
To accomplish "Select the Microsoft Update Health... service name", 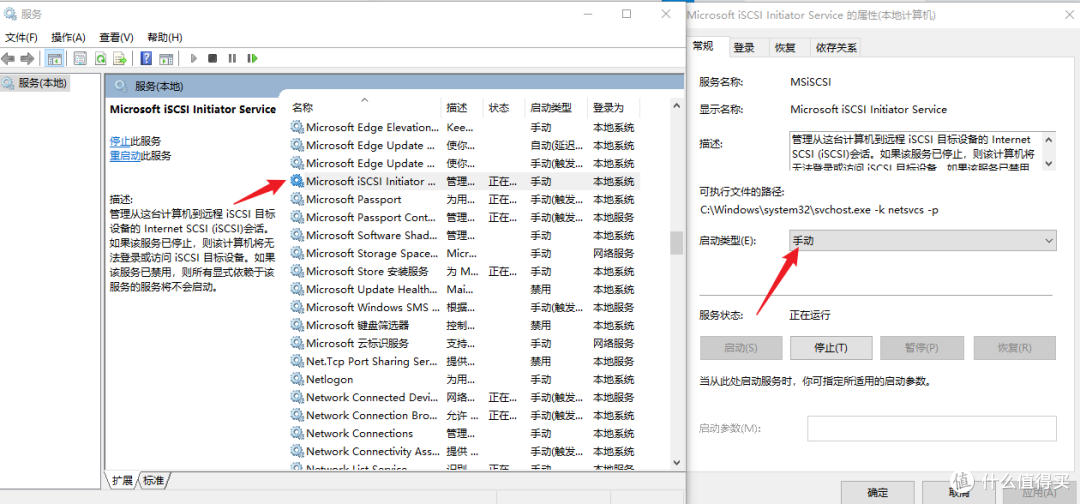I will [x=371, y=289].
